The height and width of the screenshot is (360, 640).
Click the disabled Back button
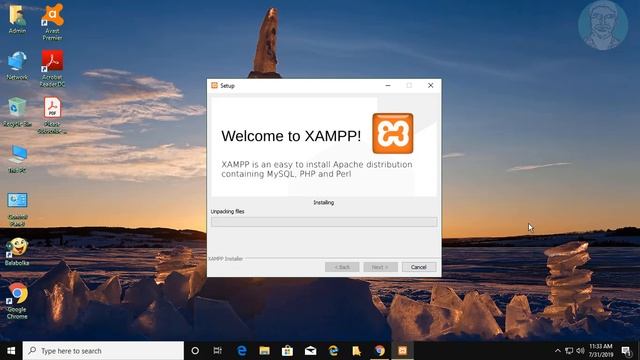coord(342,267)
